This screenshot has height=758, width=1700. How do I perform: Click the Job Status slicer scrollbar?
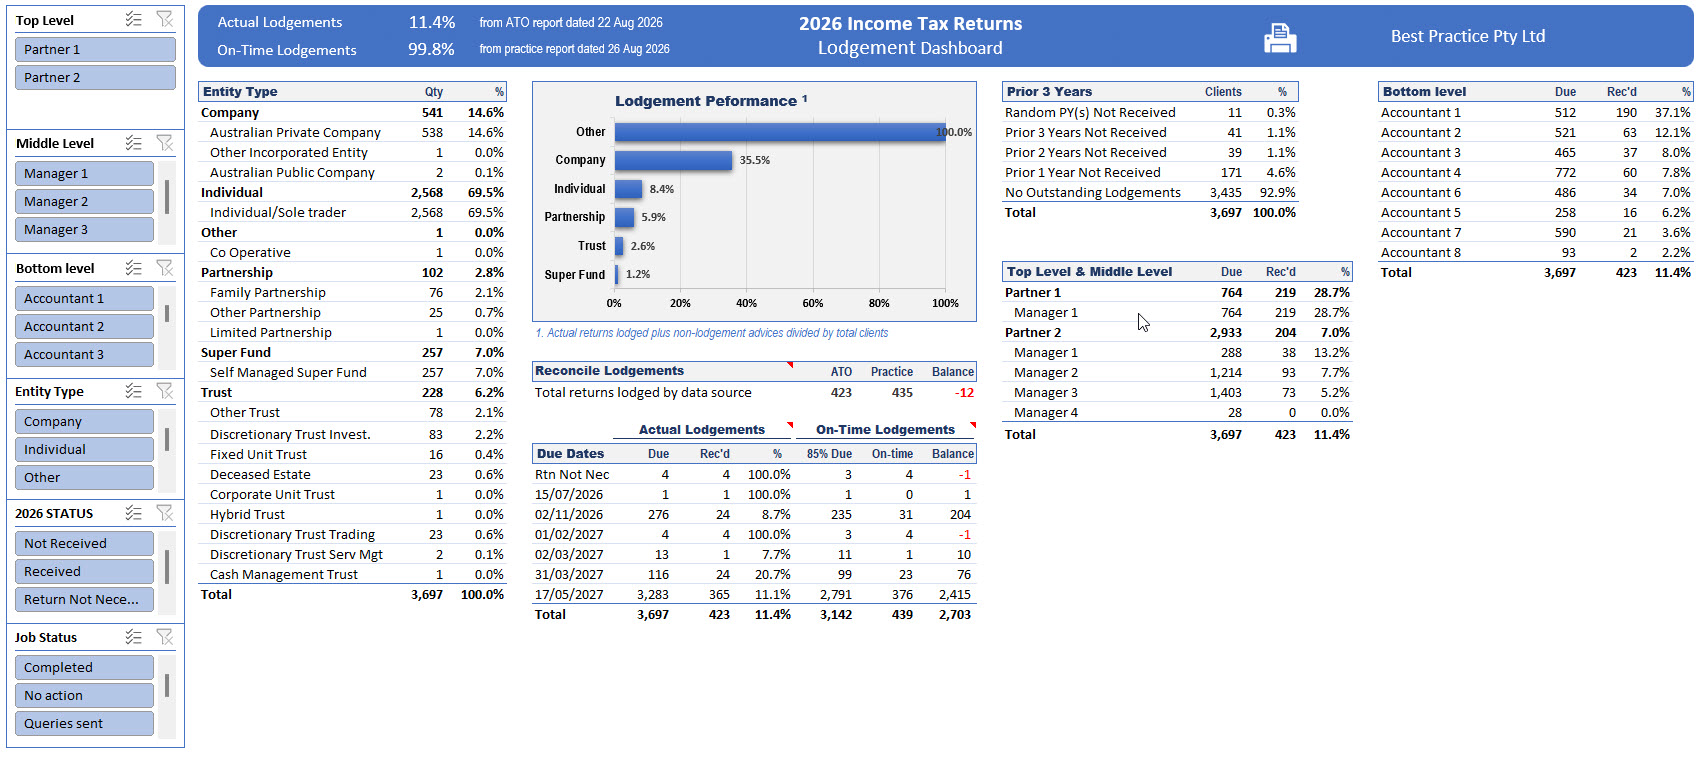point(167,685)
